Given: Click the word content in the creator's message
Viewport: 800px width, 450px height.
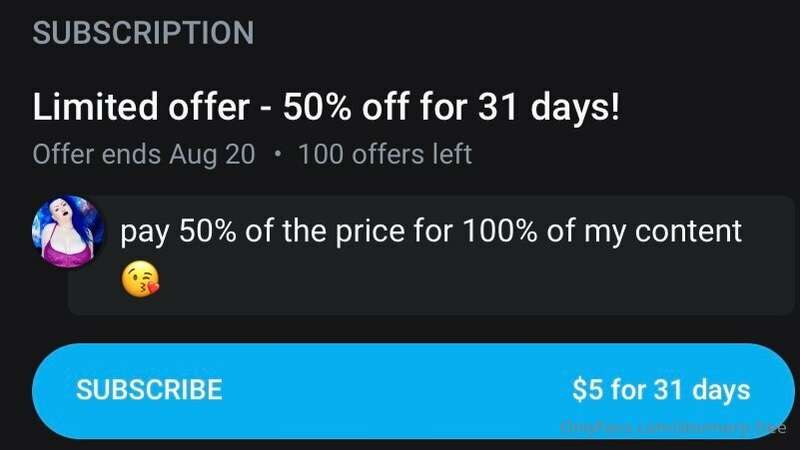Looking at the screenshot, I should point(688,231).
